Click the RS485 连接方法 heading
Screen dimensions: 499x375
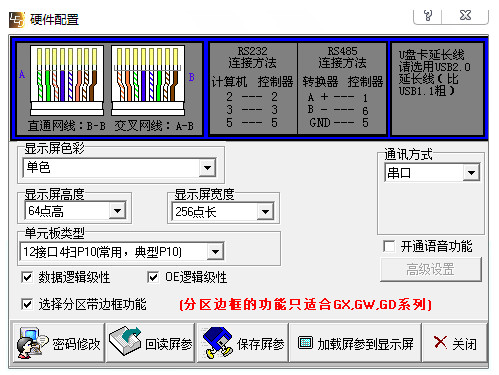tap(342, 57)
